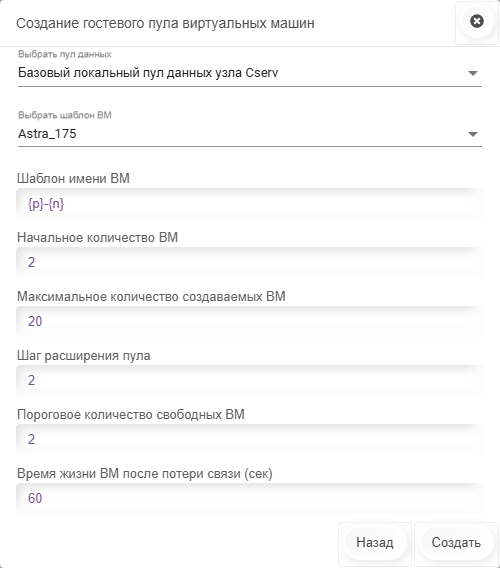Close the guest pool creation dialog
Screen dimensions: 500x568
pyautogui.click(x=476, y=21)
